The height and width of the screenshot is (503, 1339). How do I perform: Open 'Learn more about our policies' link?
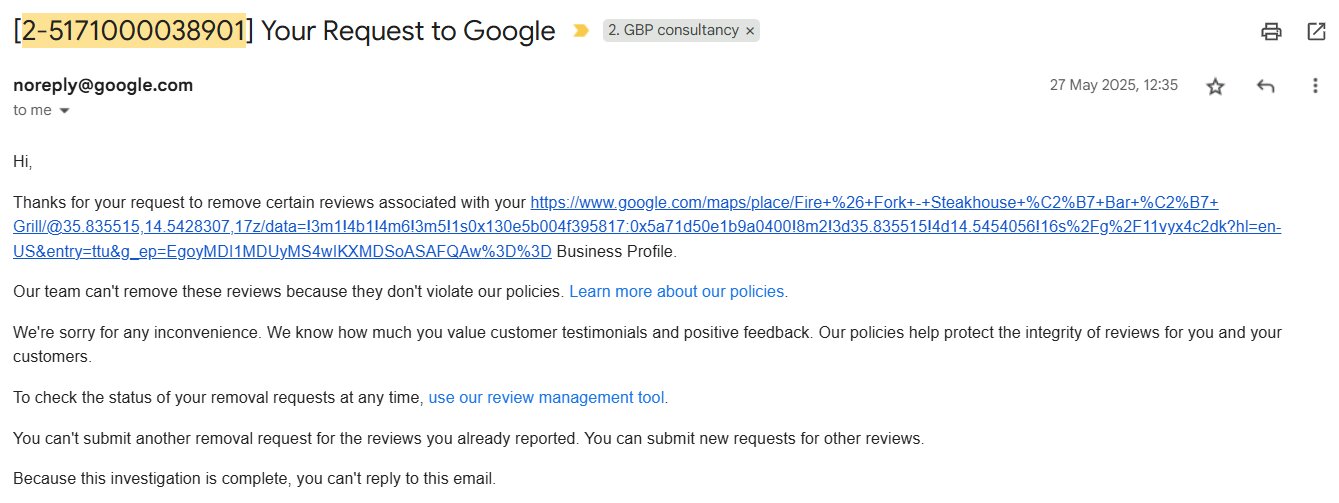coord(678,292)
